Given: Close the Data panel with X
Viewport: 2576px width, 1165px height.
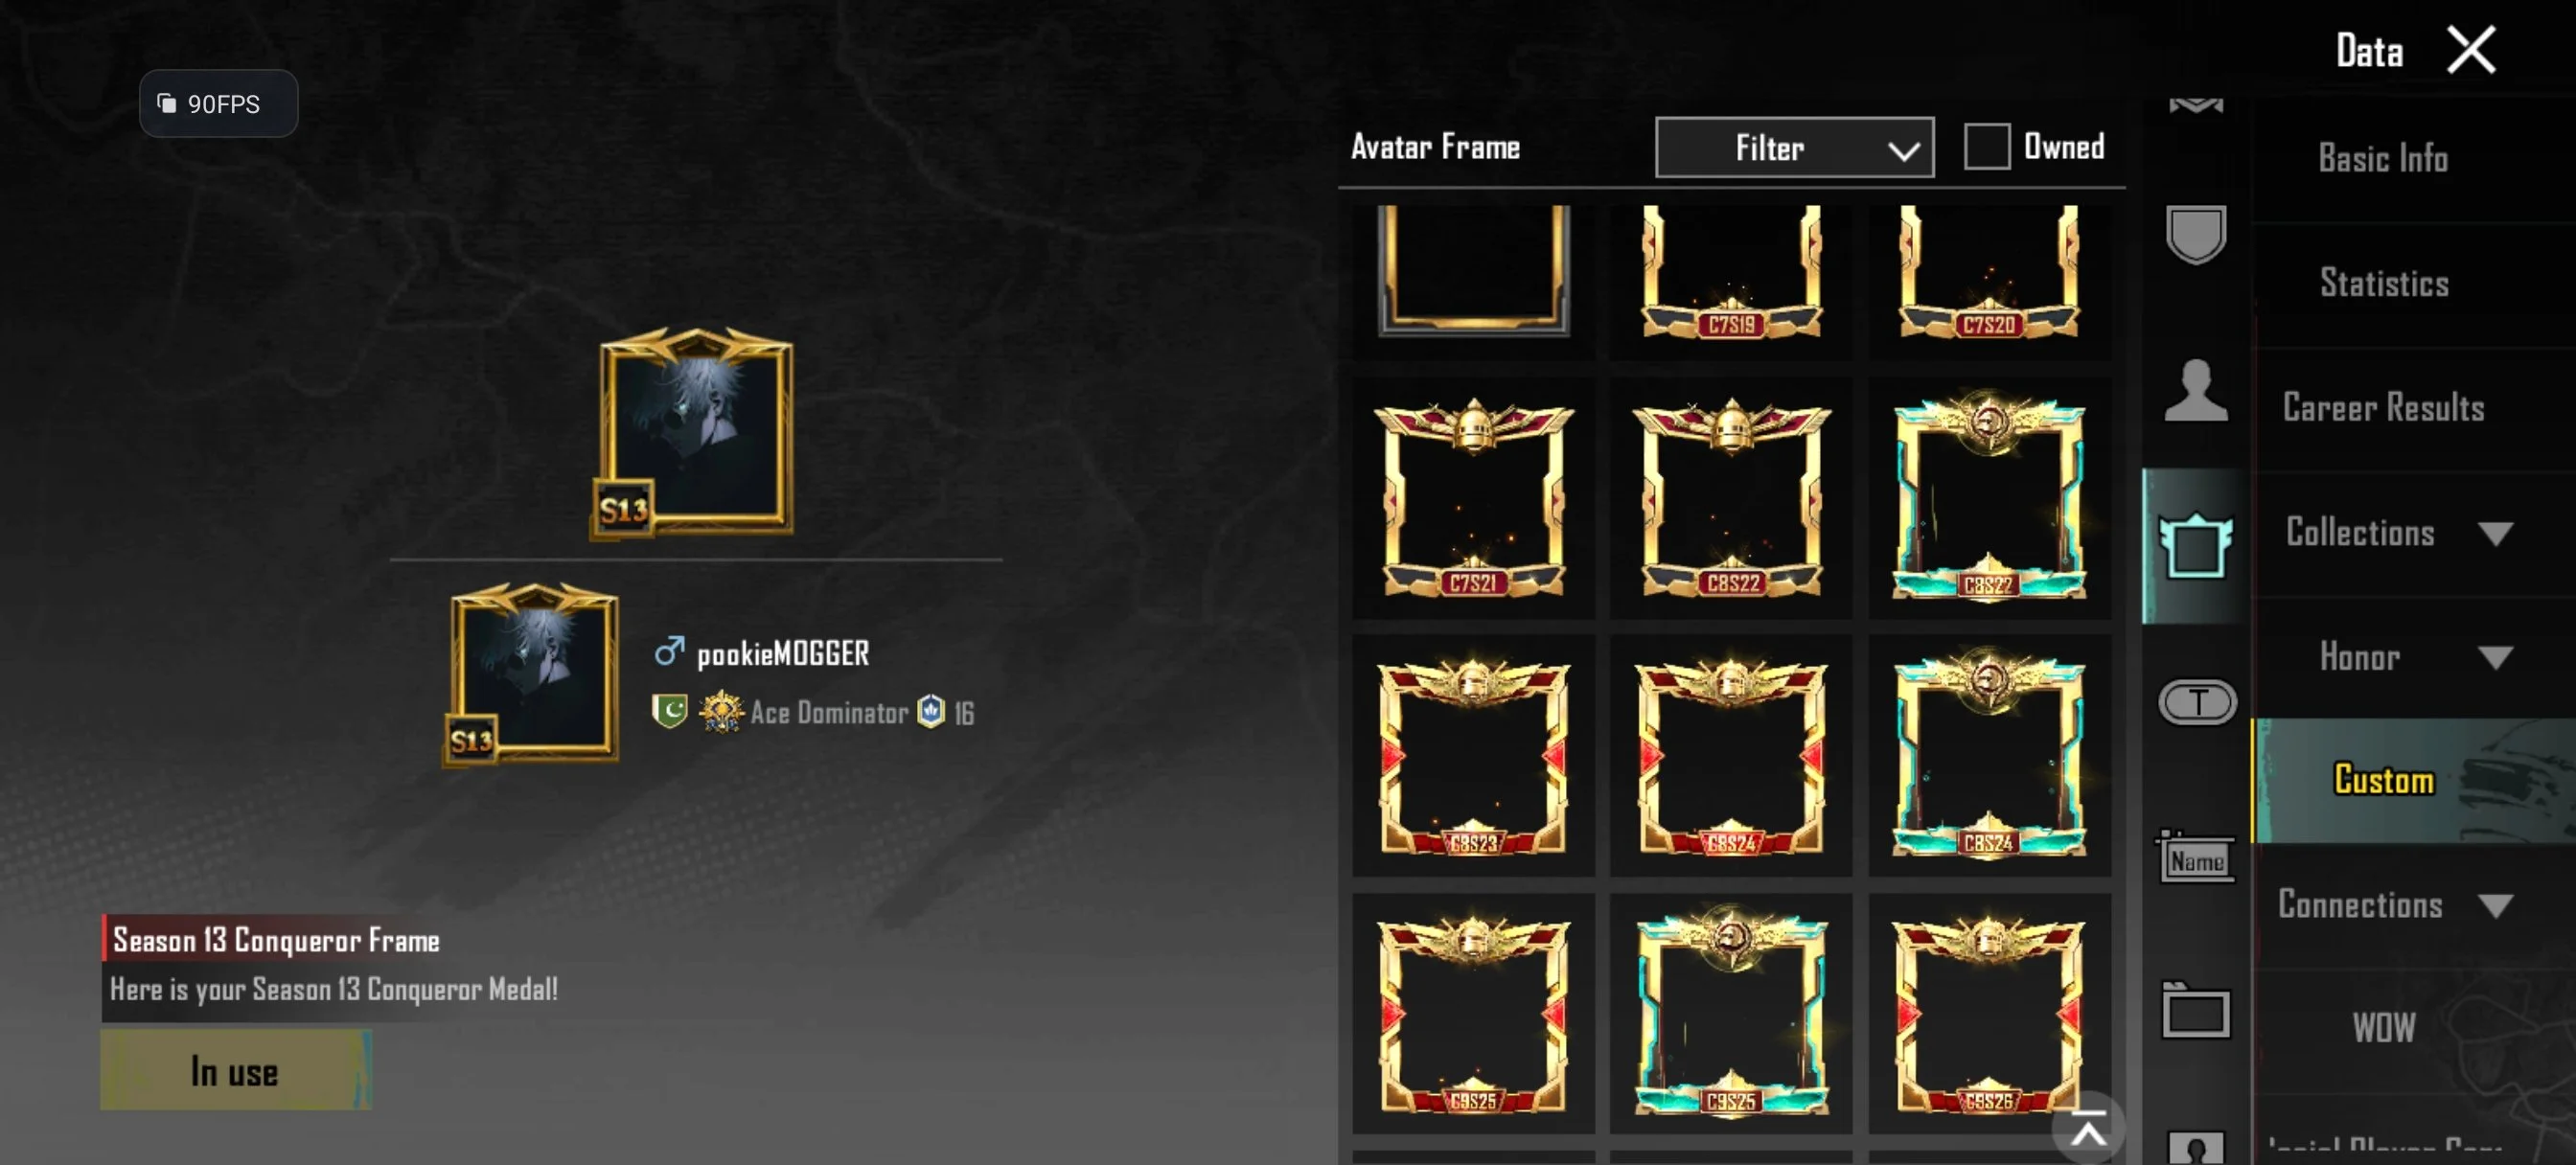Looking at the screenshot, I should pos(2471,50).
